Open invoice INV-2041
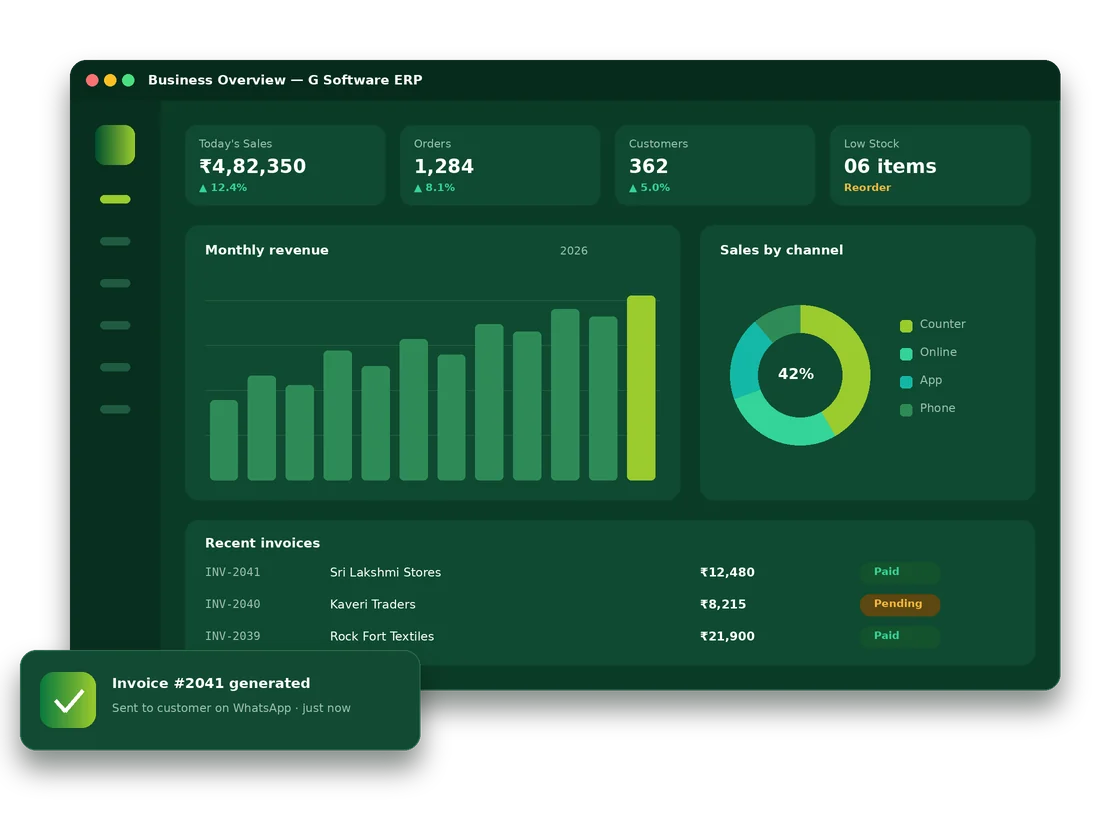Image resolution: width=1100 pixels, height=820 pixels. tap(232, 572)
